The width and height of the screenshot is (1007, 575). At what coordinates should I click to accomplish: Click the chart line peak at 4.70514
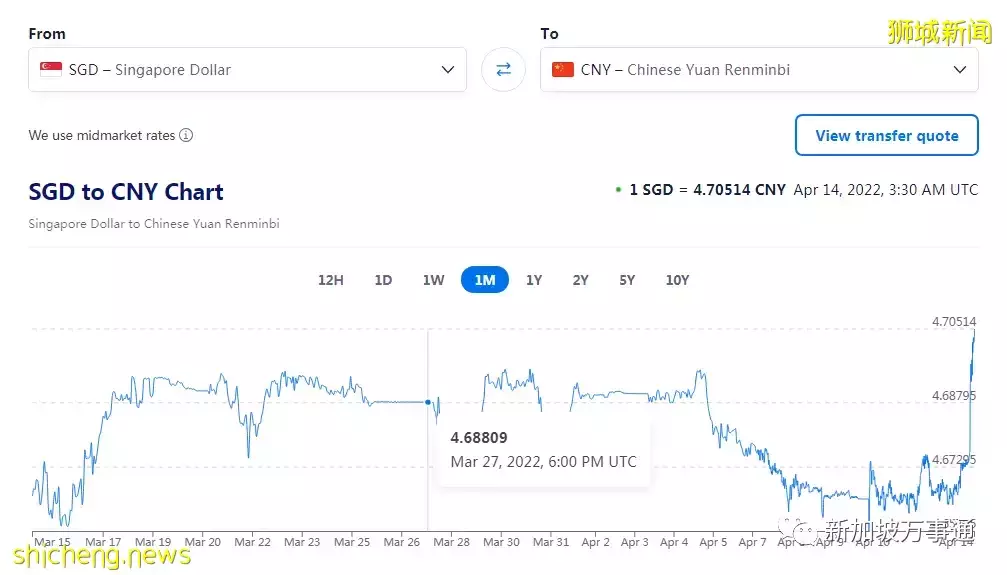tap(975, 330)
